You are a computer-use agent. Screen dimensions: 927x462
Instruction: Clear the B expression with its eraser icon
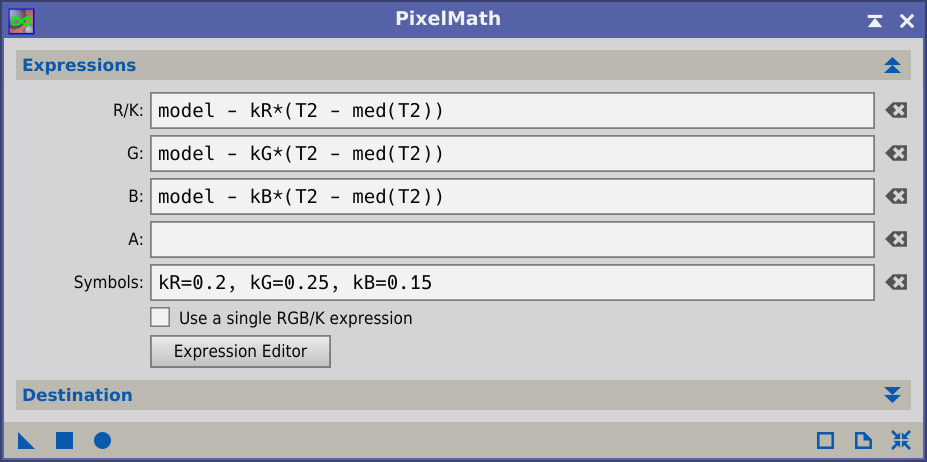pos(896,196)
